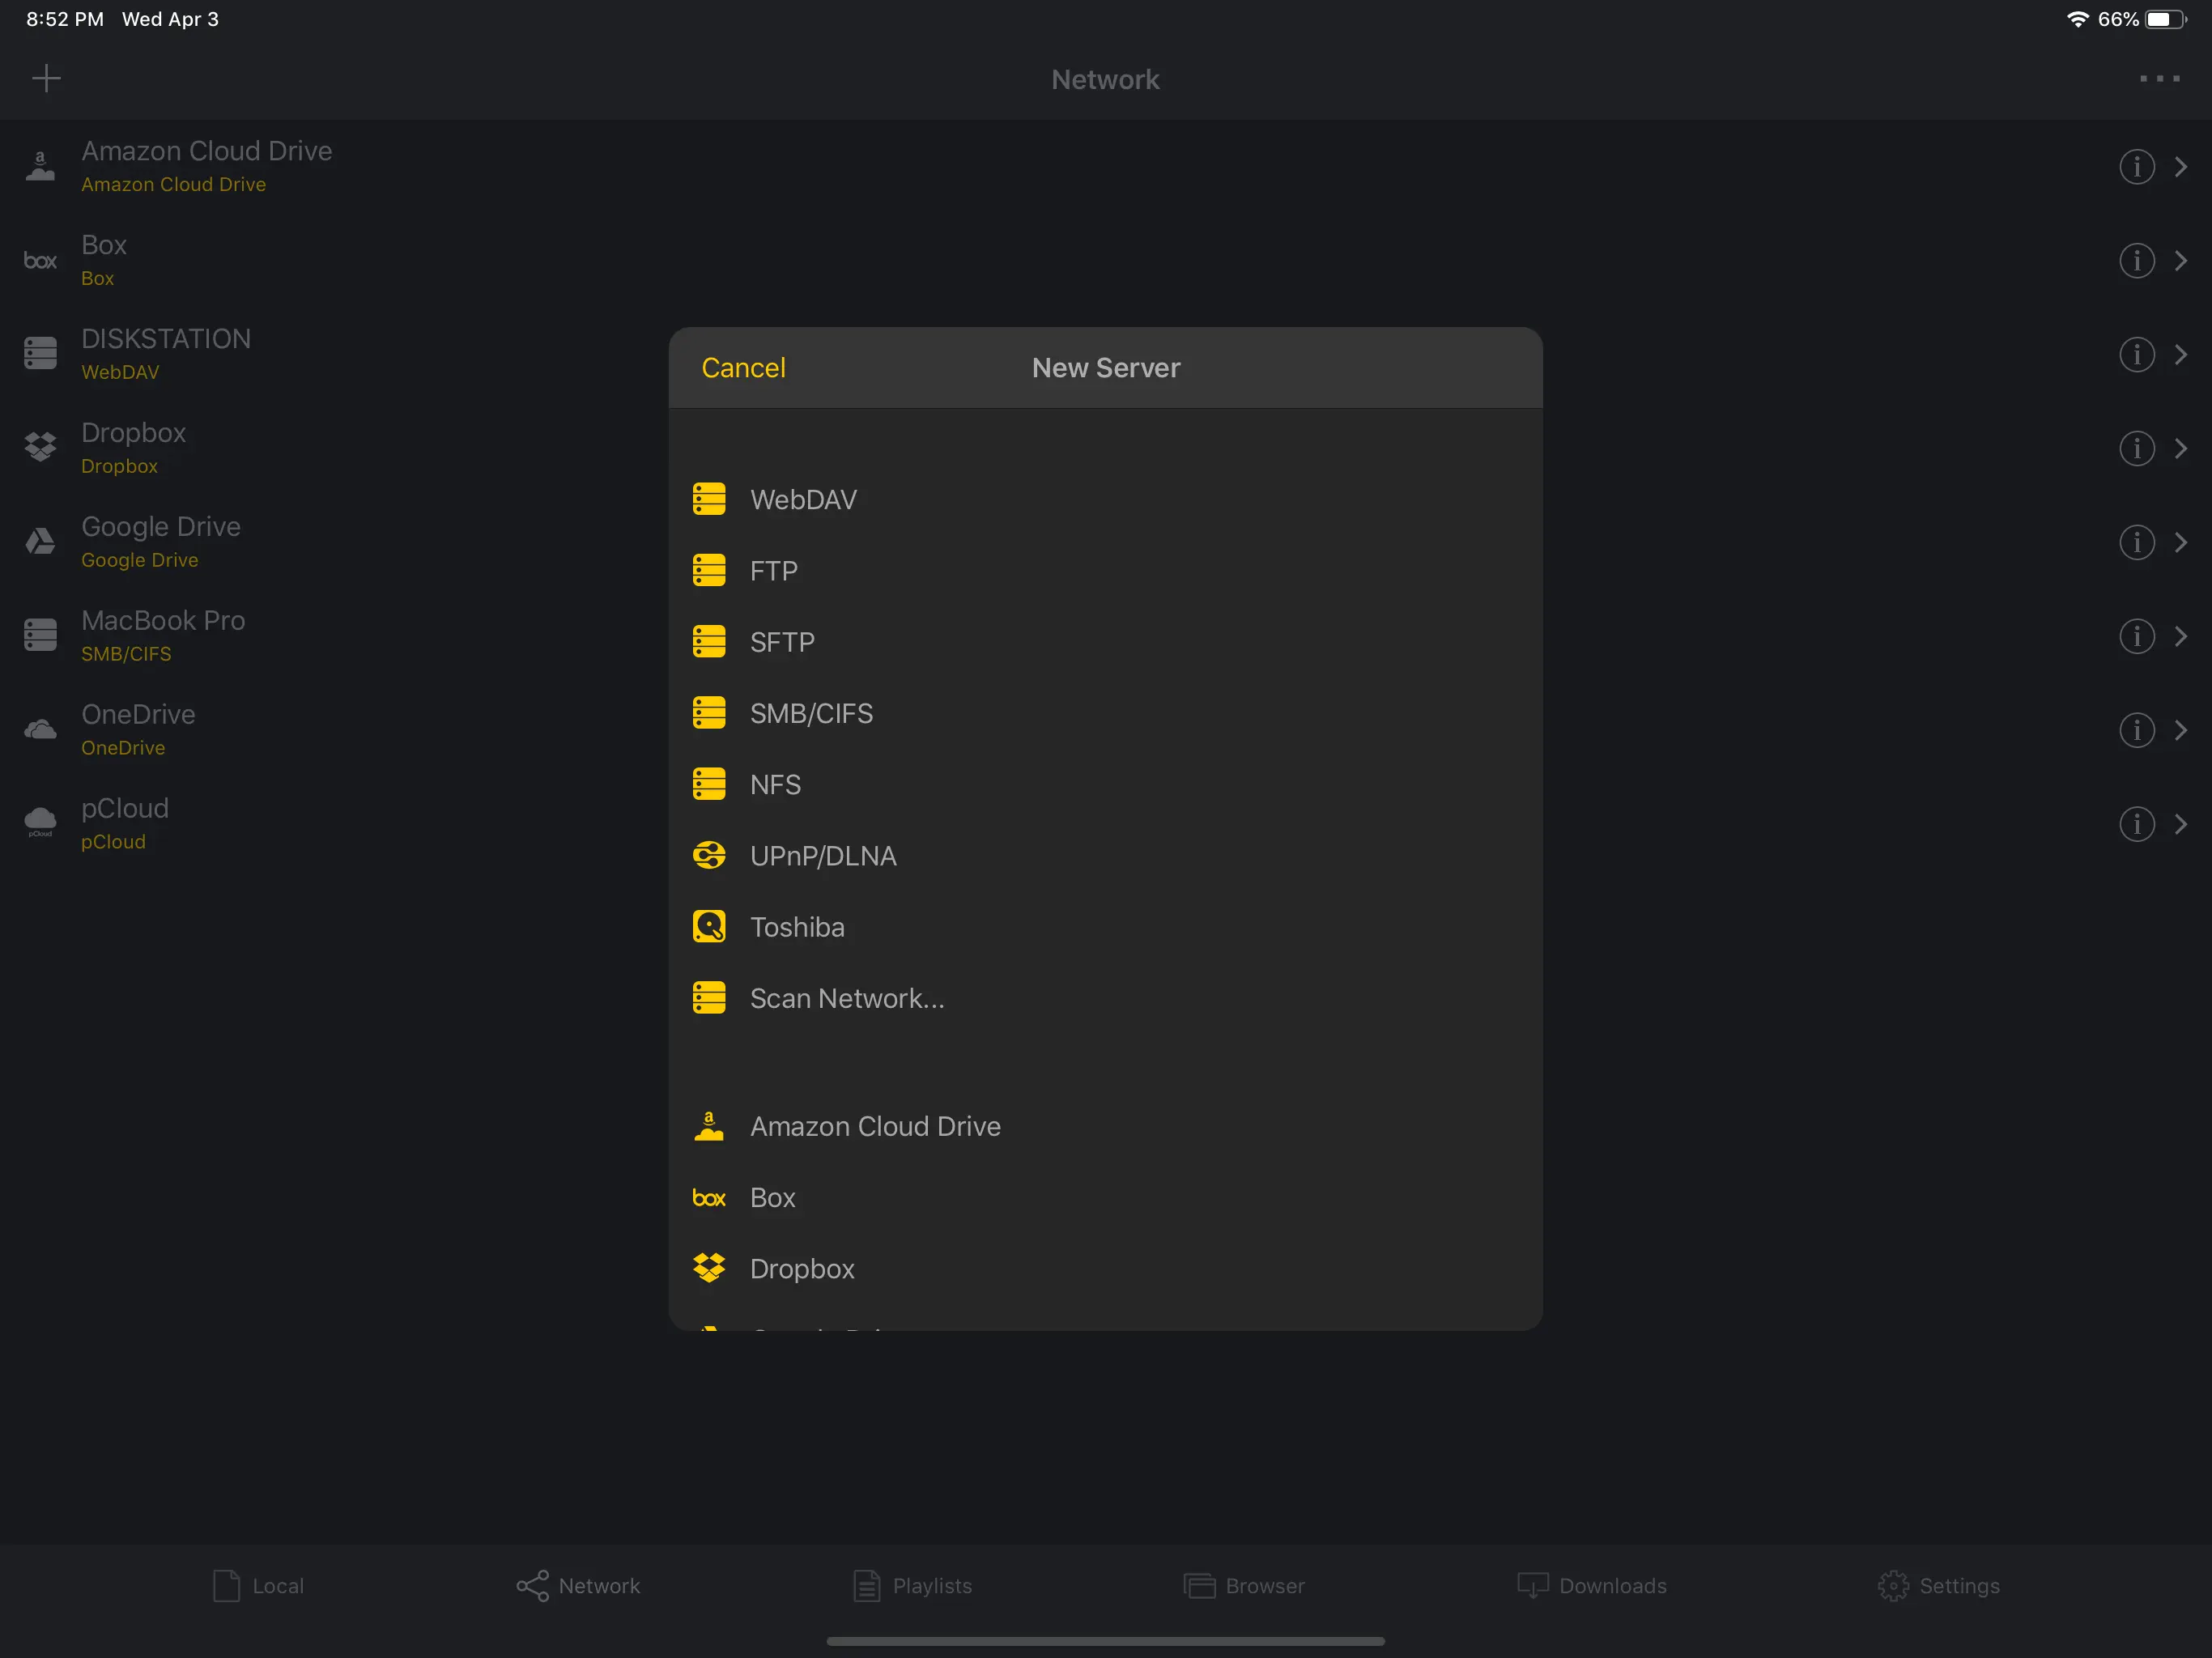Screen dimensions: 2212x1658
Task: Choose the Box logo in New Server list
Action: (709, 1198)
